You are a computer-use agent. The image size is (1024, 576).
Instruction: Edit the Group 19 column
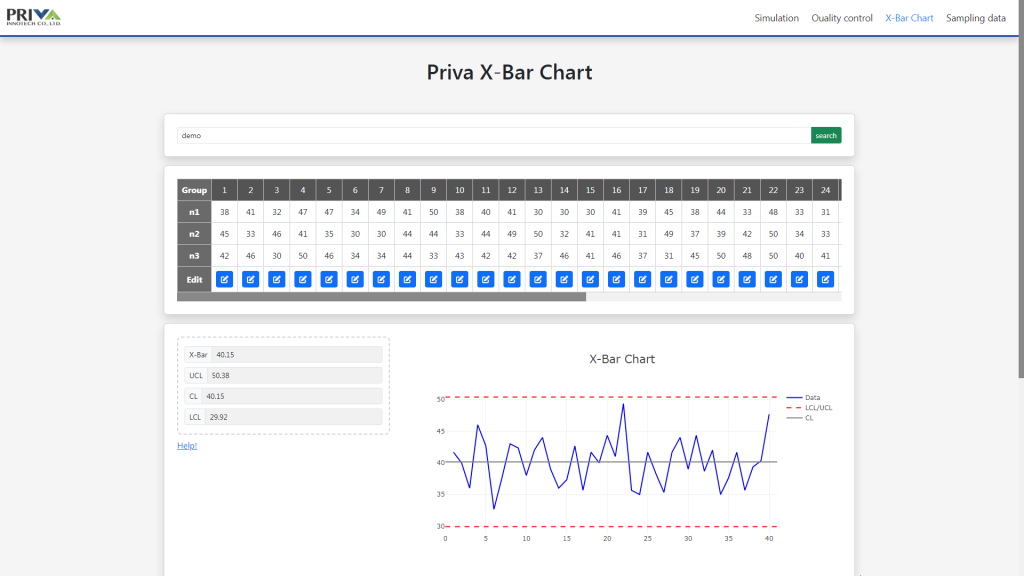(x=694, y=280)
